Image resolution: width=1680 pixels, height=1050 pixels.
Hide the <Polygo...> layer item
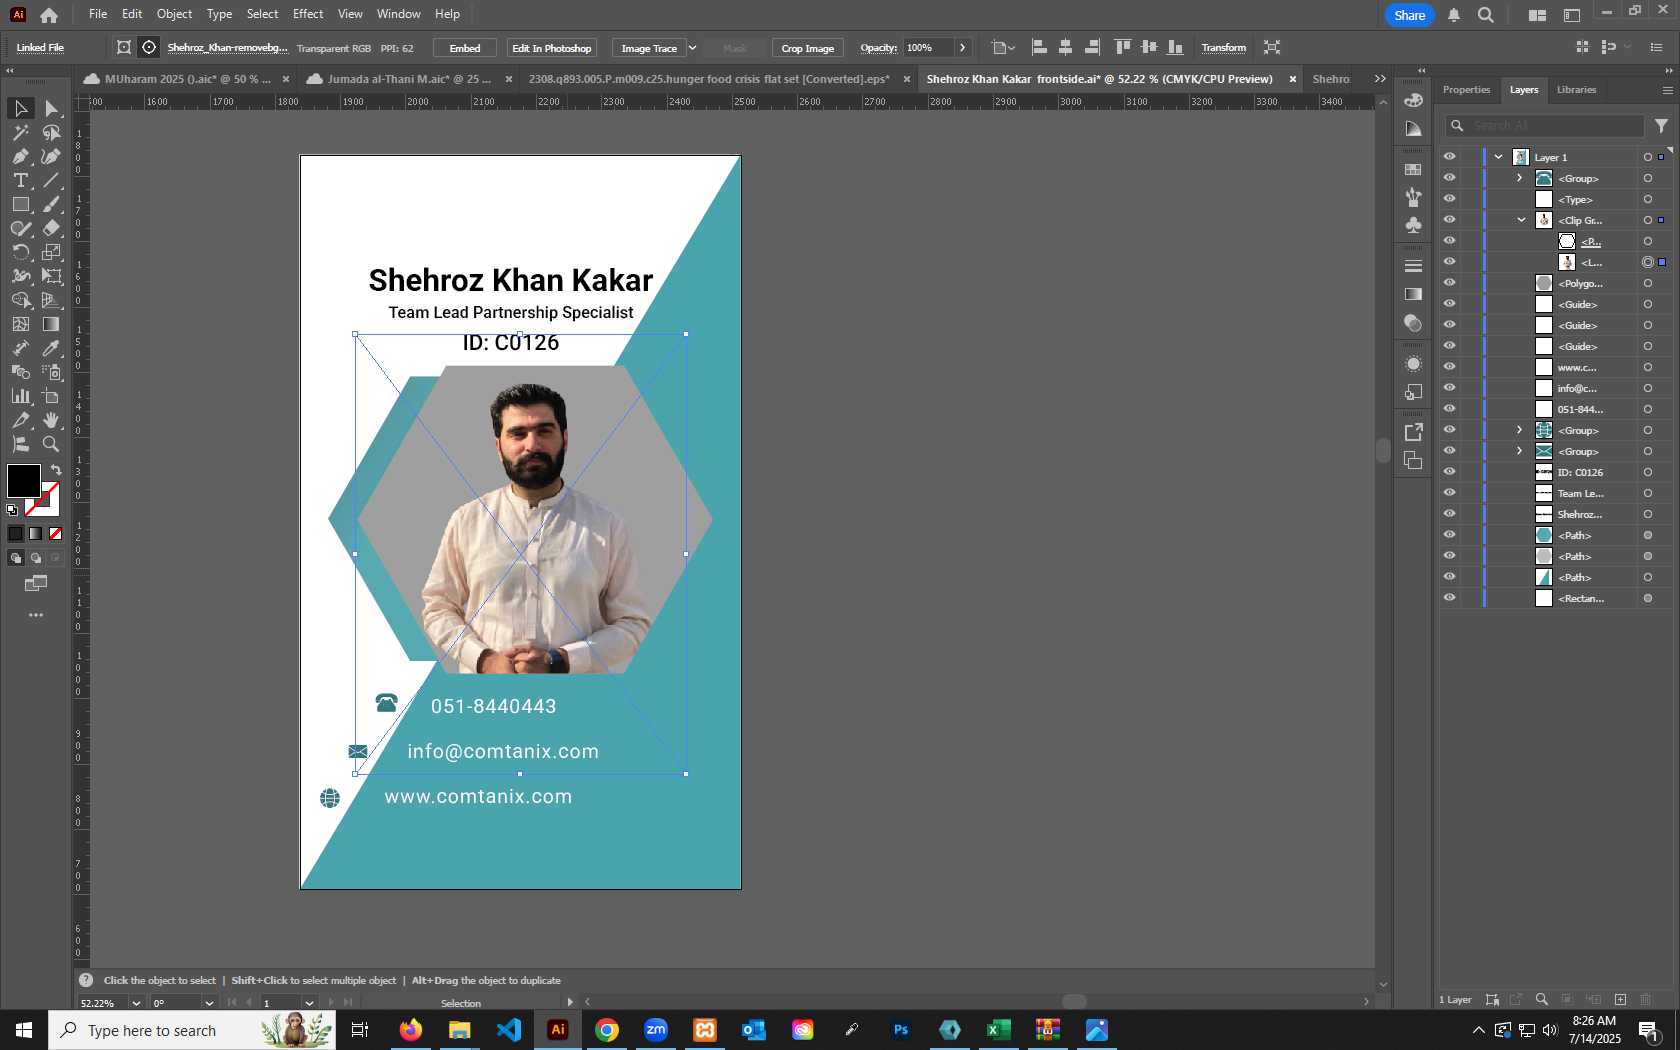click(1449, 283)
